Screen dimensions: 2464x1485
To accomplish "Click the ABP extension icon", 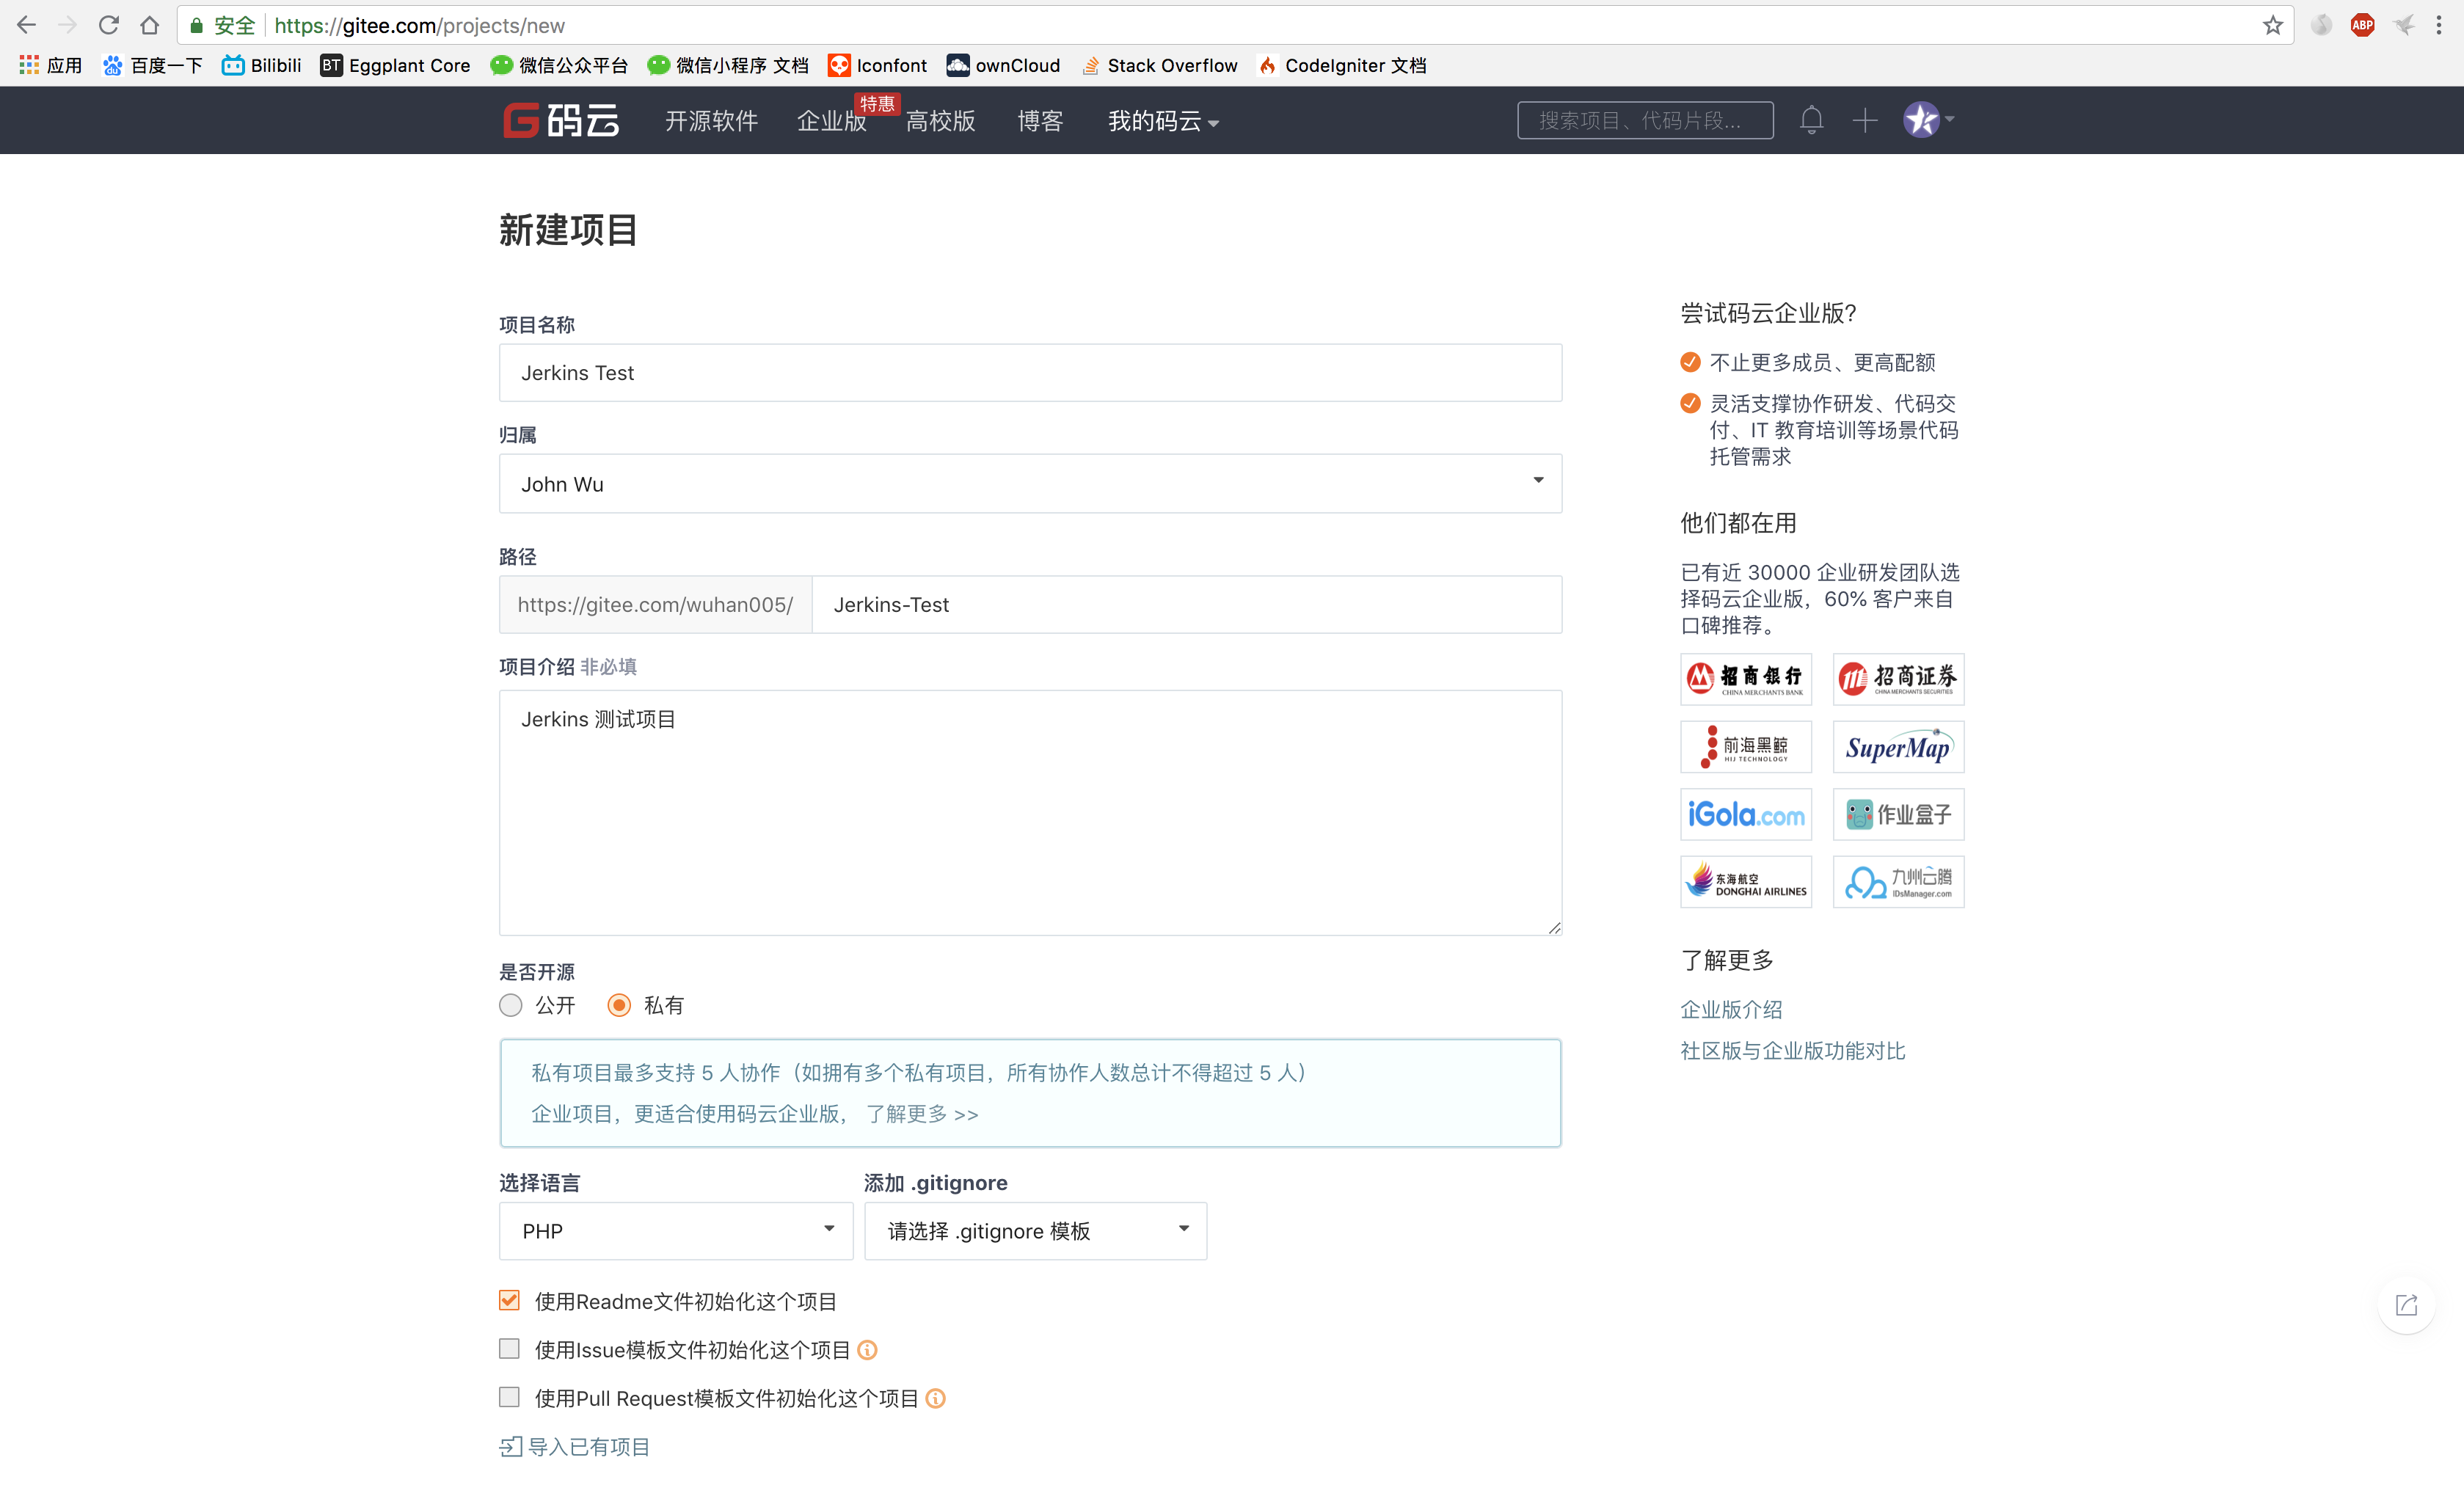I will pos(2362,25).
